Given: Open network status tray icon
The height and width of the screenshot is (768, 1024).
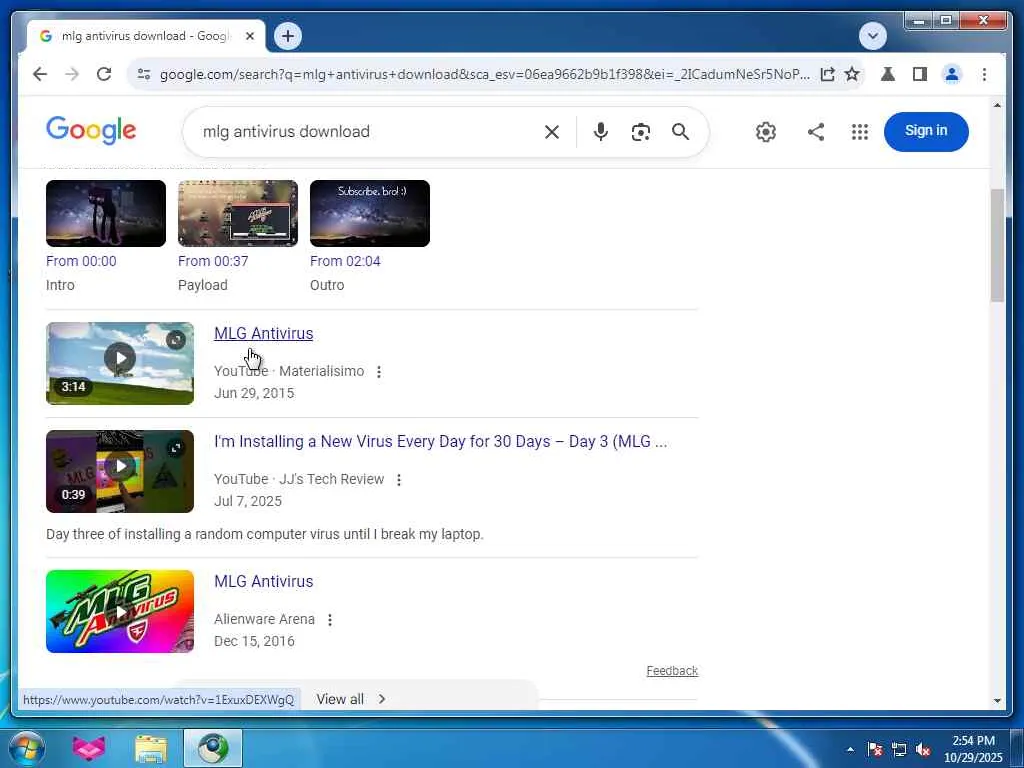Looking at the screenshot, I should click(x=899, y=750).
